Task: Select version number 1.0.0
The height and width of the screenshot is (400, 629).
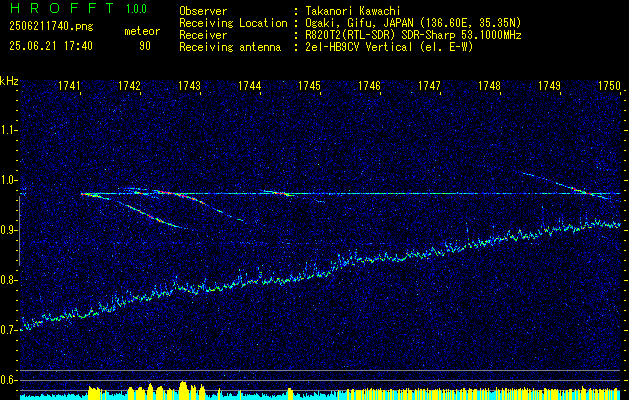Action: [136, 9]
